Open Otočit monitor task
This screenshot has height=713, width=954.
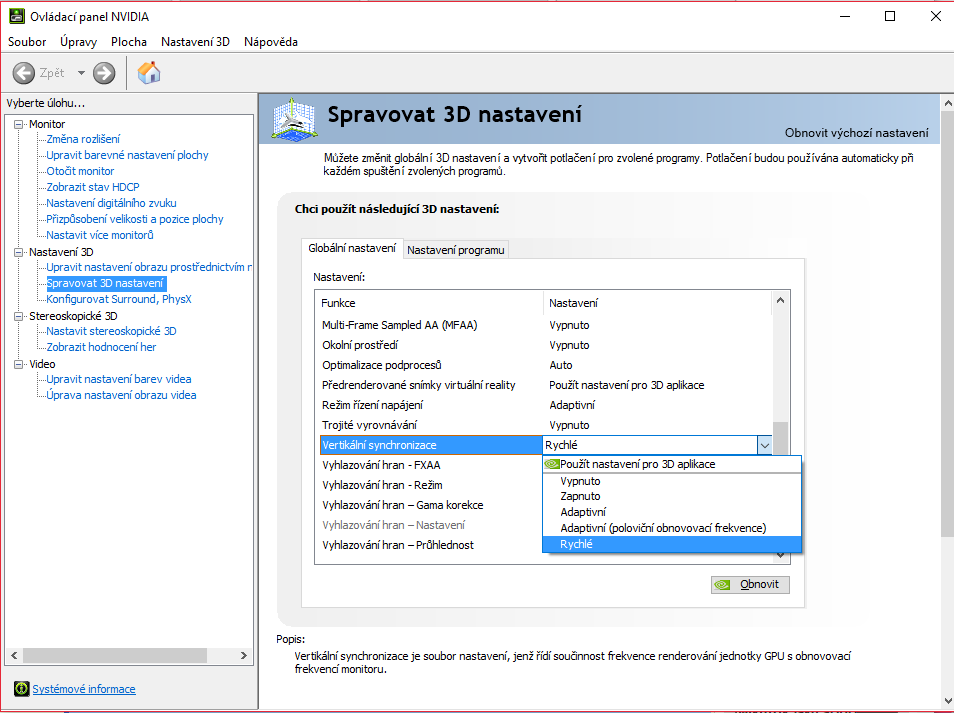tap(80, 171)
